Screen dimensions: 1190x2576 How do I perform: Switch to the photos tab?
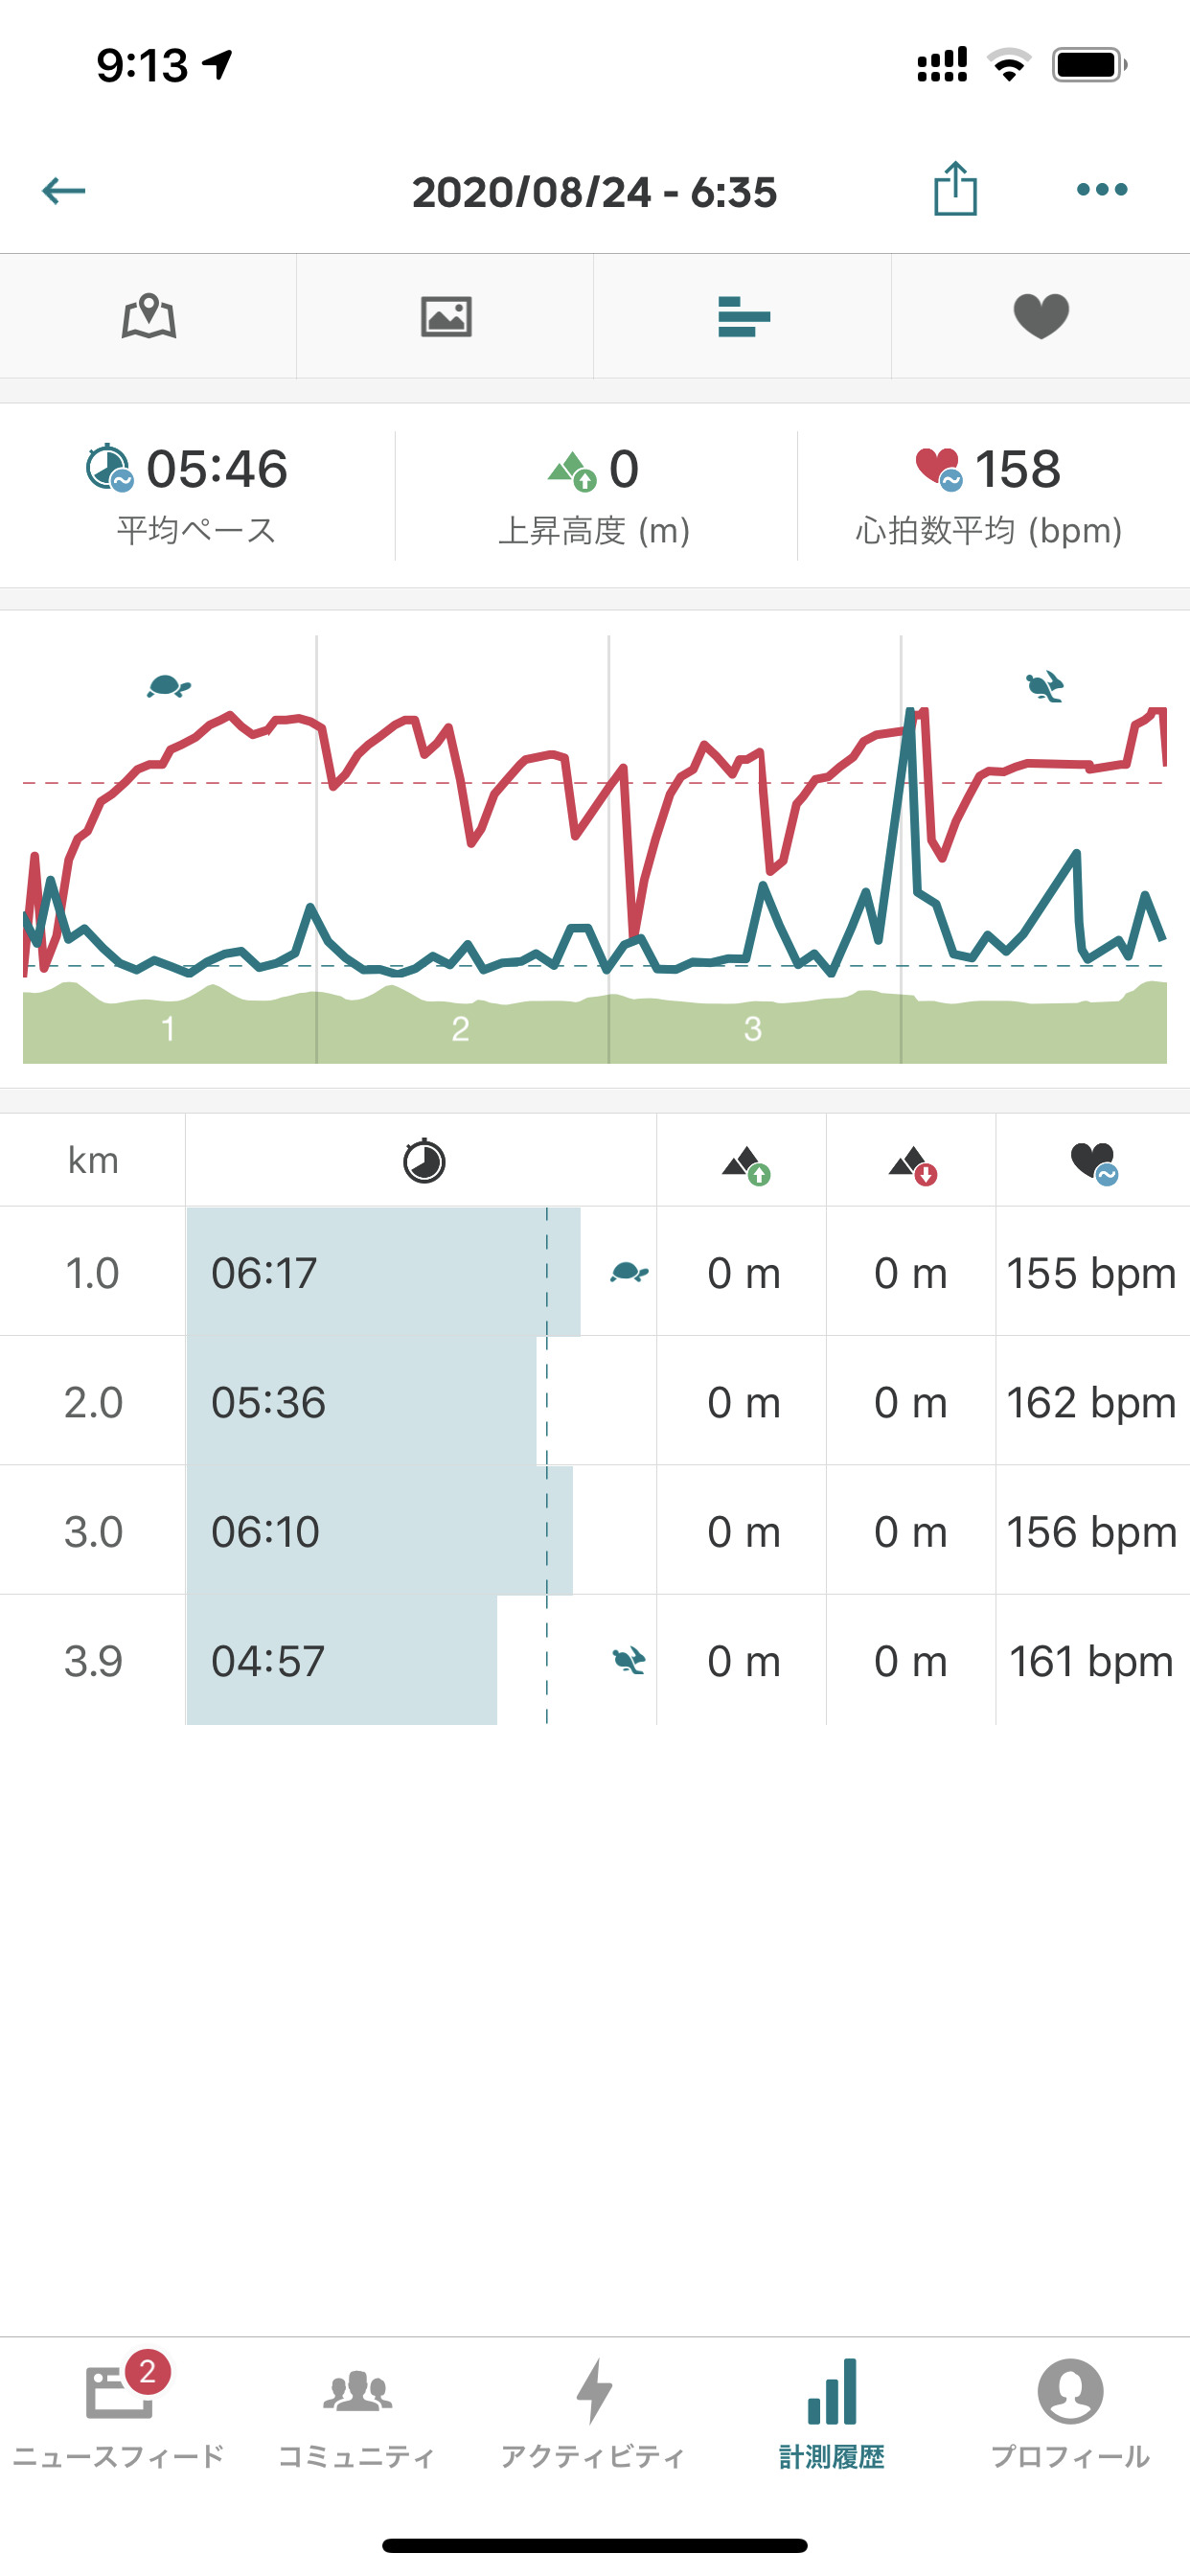pos(446,317)
